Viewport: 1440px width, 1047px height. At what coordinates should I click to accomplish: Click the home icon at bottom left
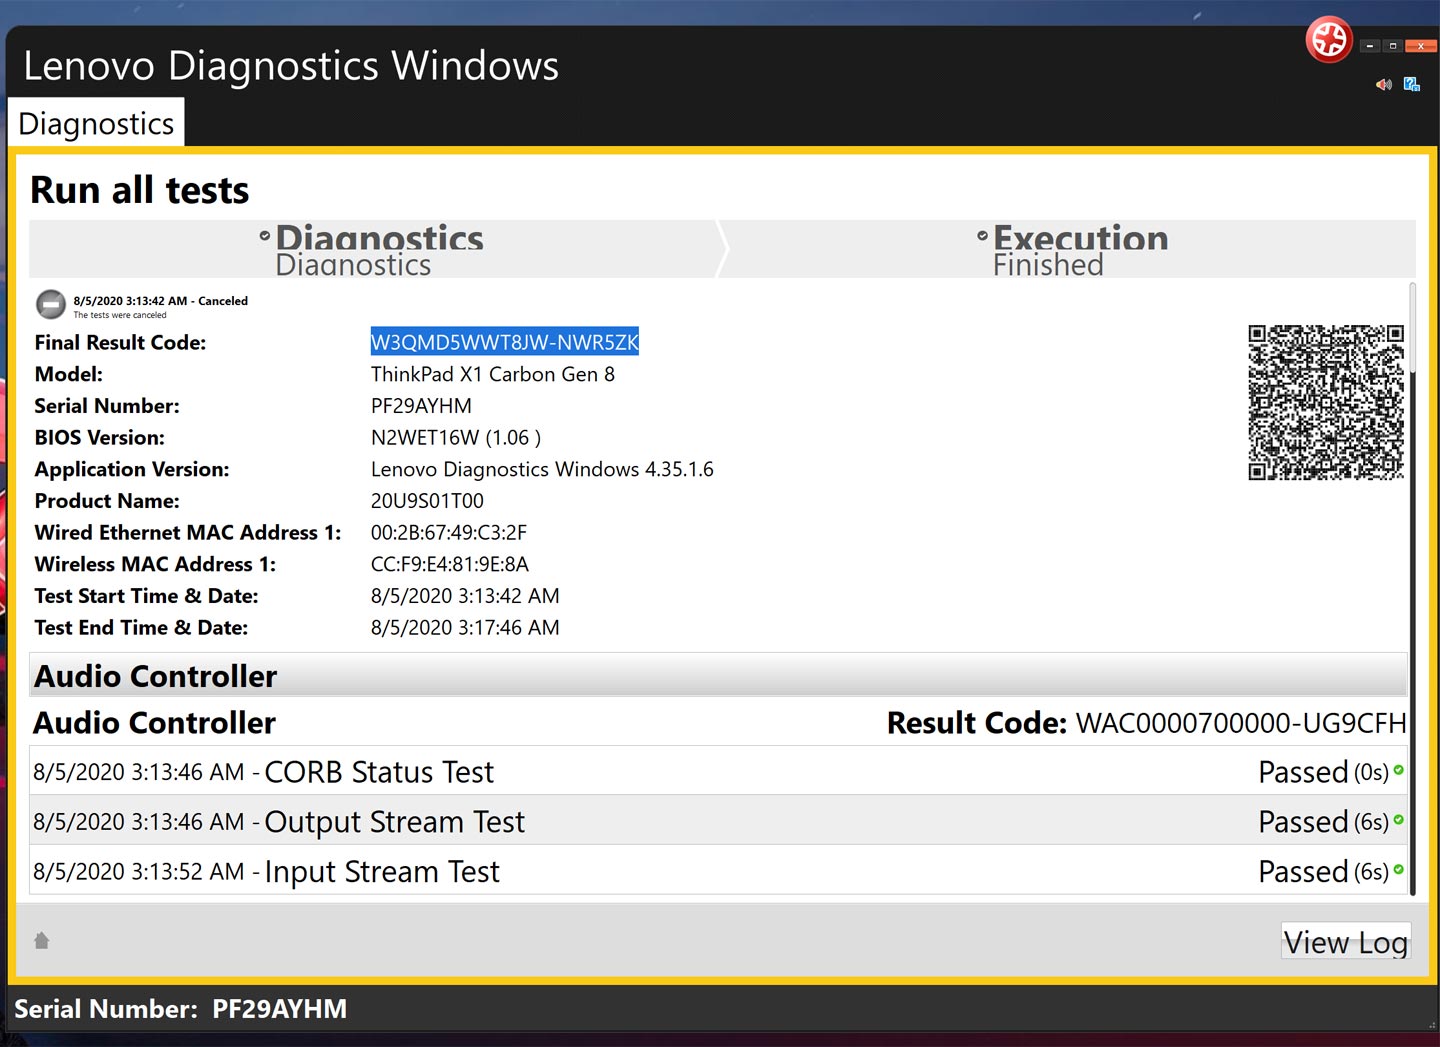[41, 940]
